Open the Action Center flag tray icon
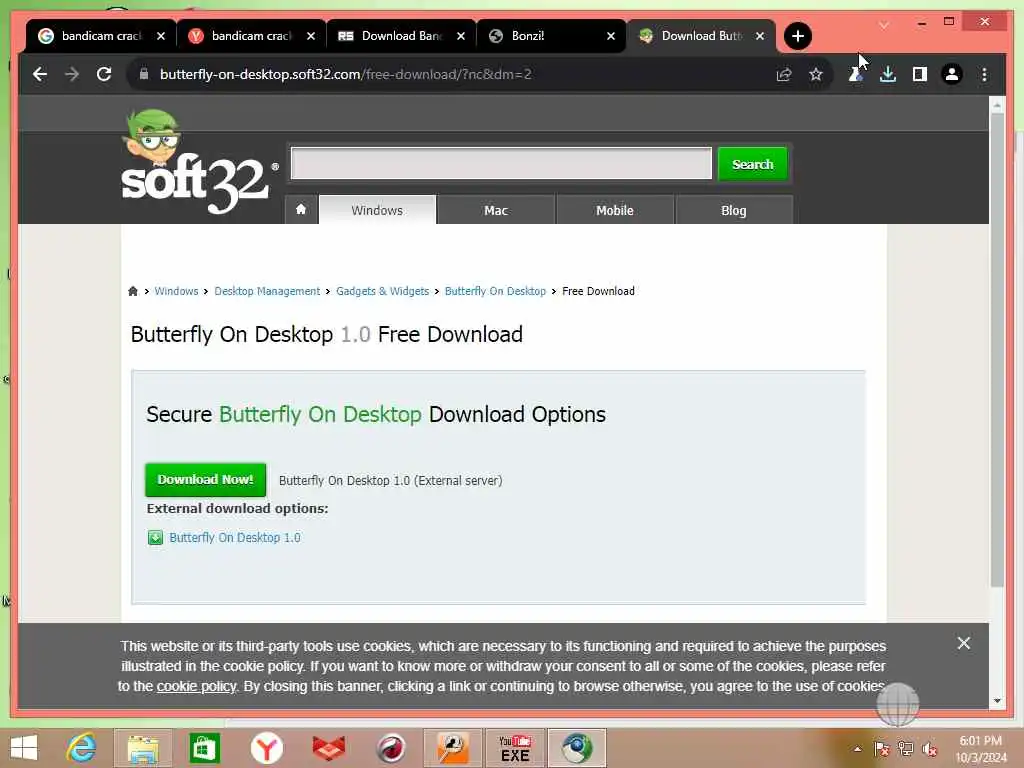Image resolution: width=1024 pixels, height=768 pixels. tap(881, 749)
